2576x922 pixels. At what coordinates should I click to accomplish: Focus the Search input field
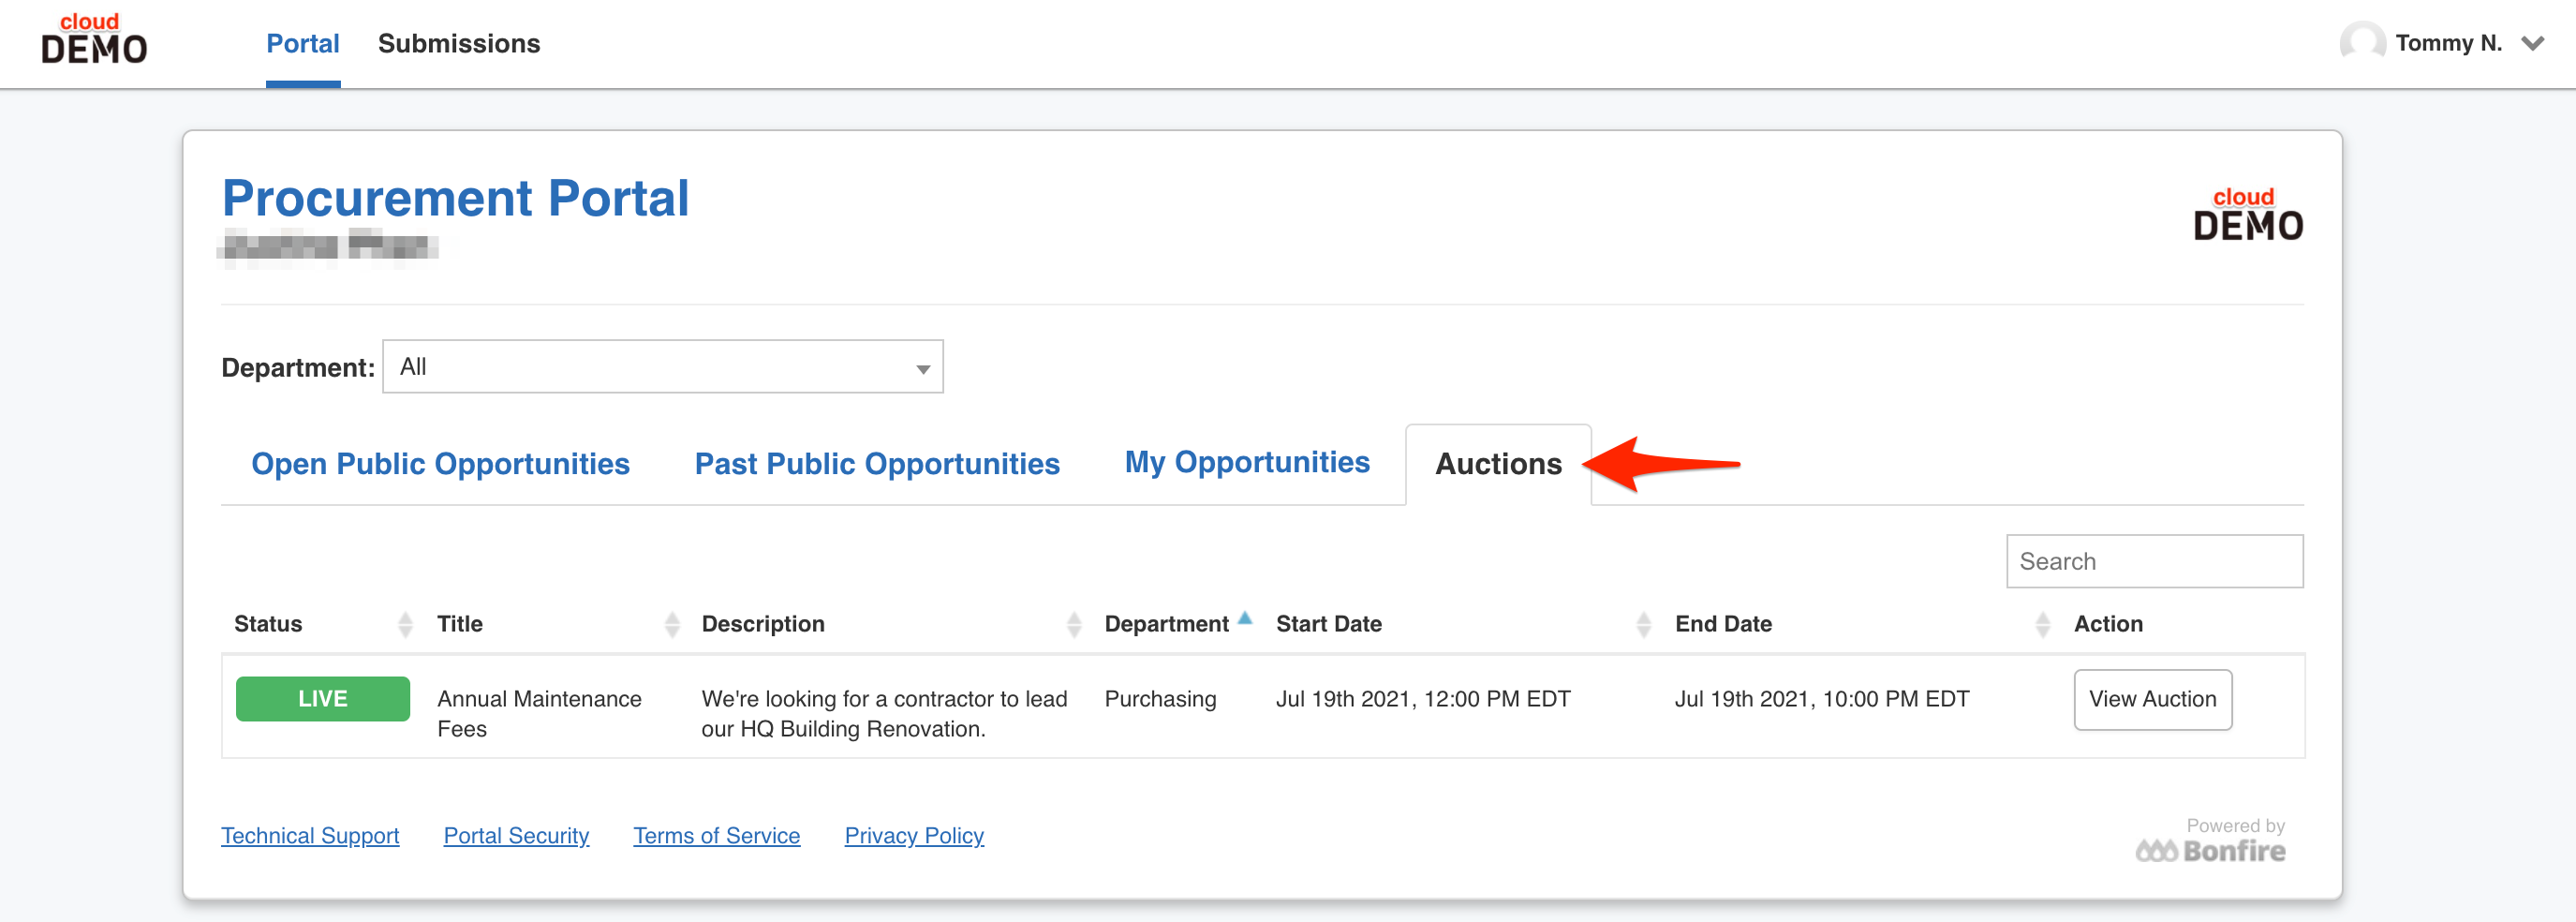[2154, 562]
